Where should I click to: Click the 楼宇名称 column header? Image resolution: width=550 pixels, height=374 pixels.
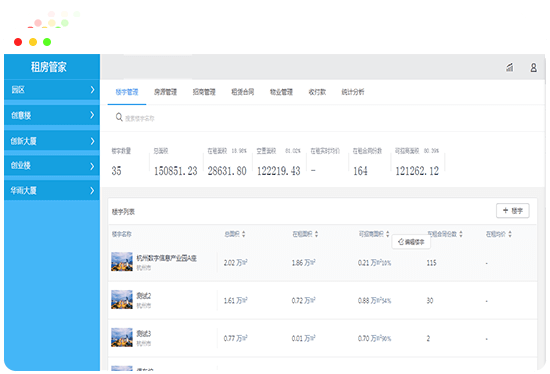tap(122, 234)
